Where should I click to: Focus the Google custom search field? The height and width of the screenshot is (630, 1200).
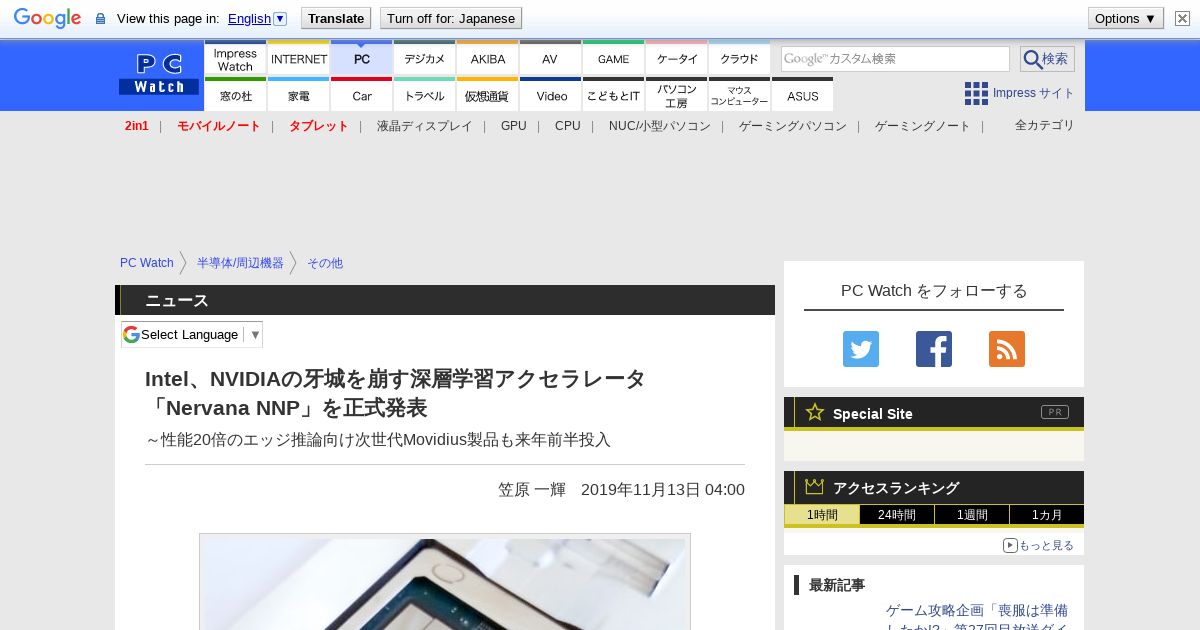(895, 59)
